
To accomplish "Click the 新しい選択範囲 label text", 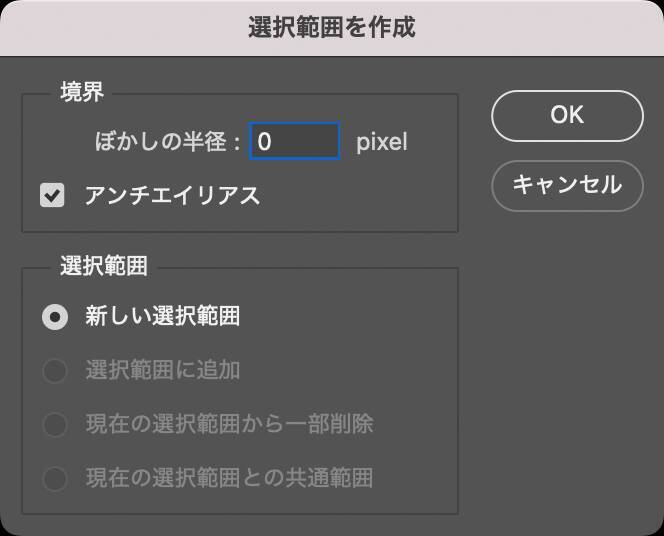I will 162,318.
